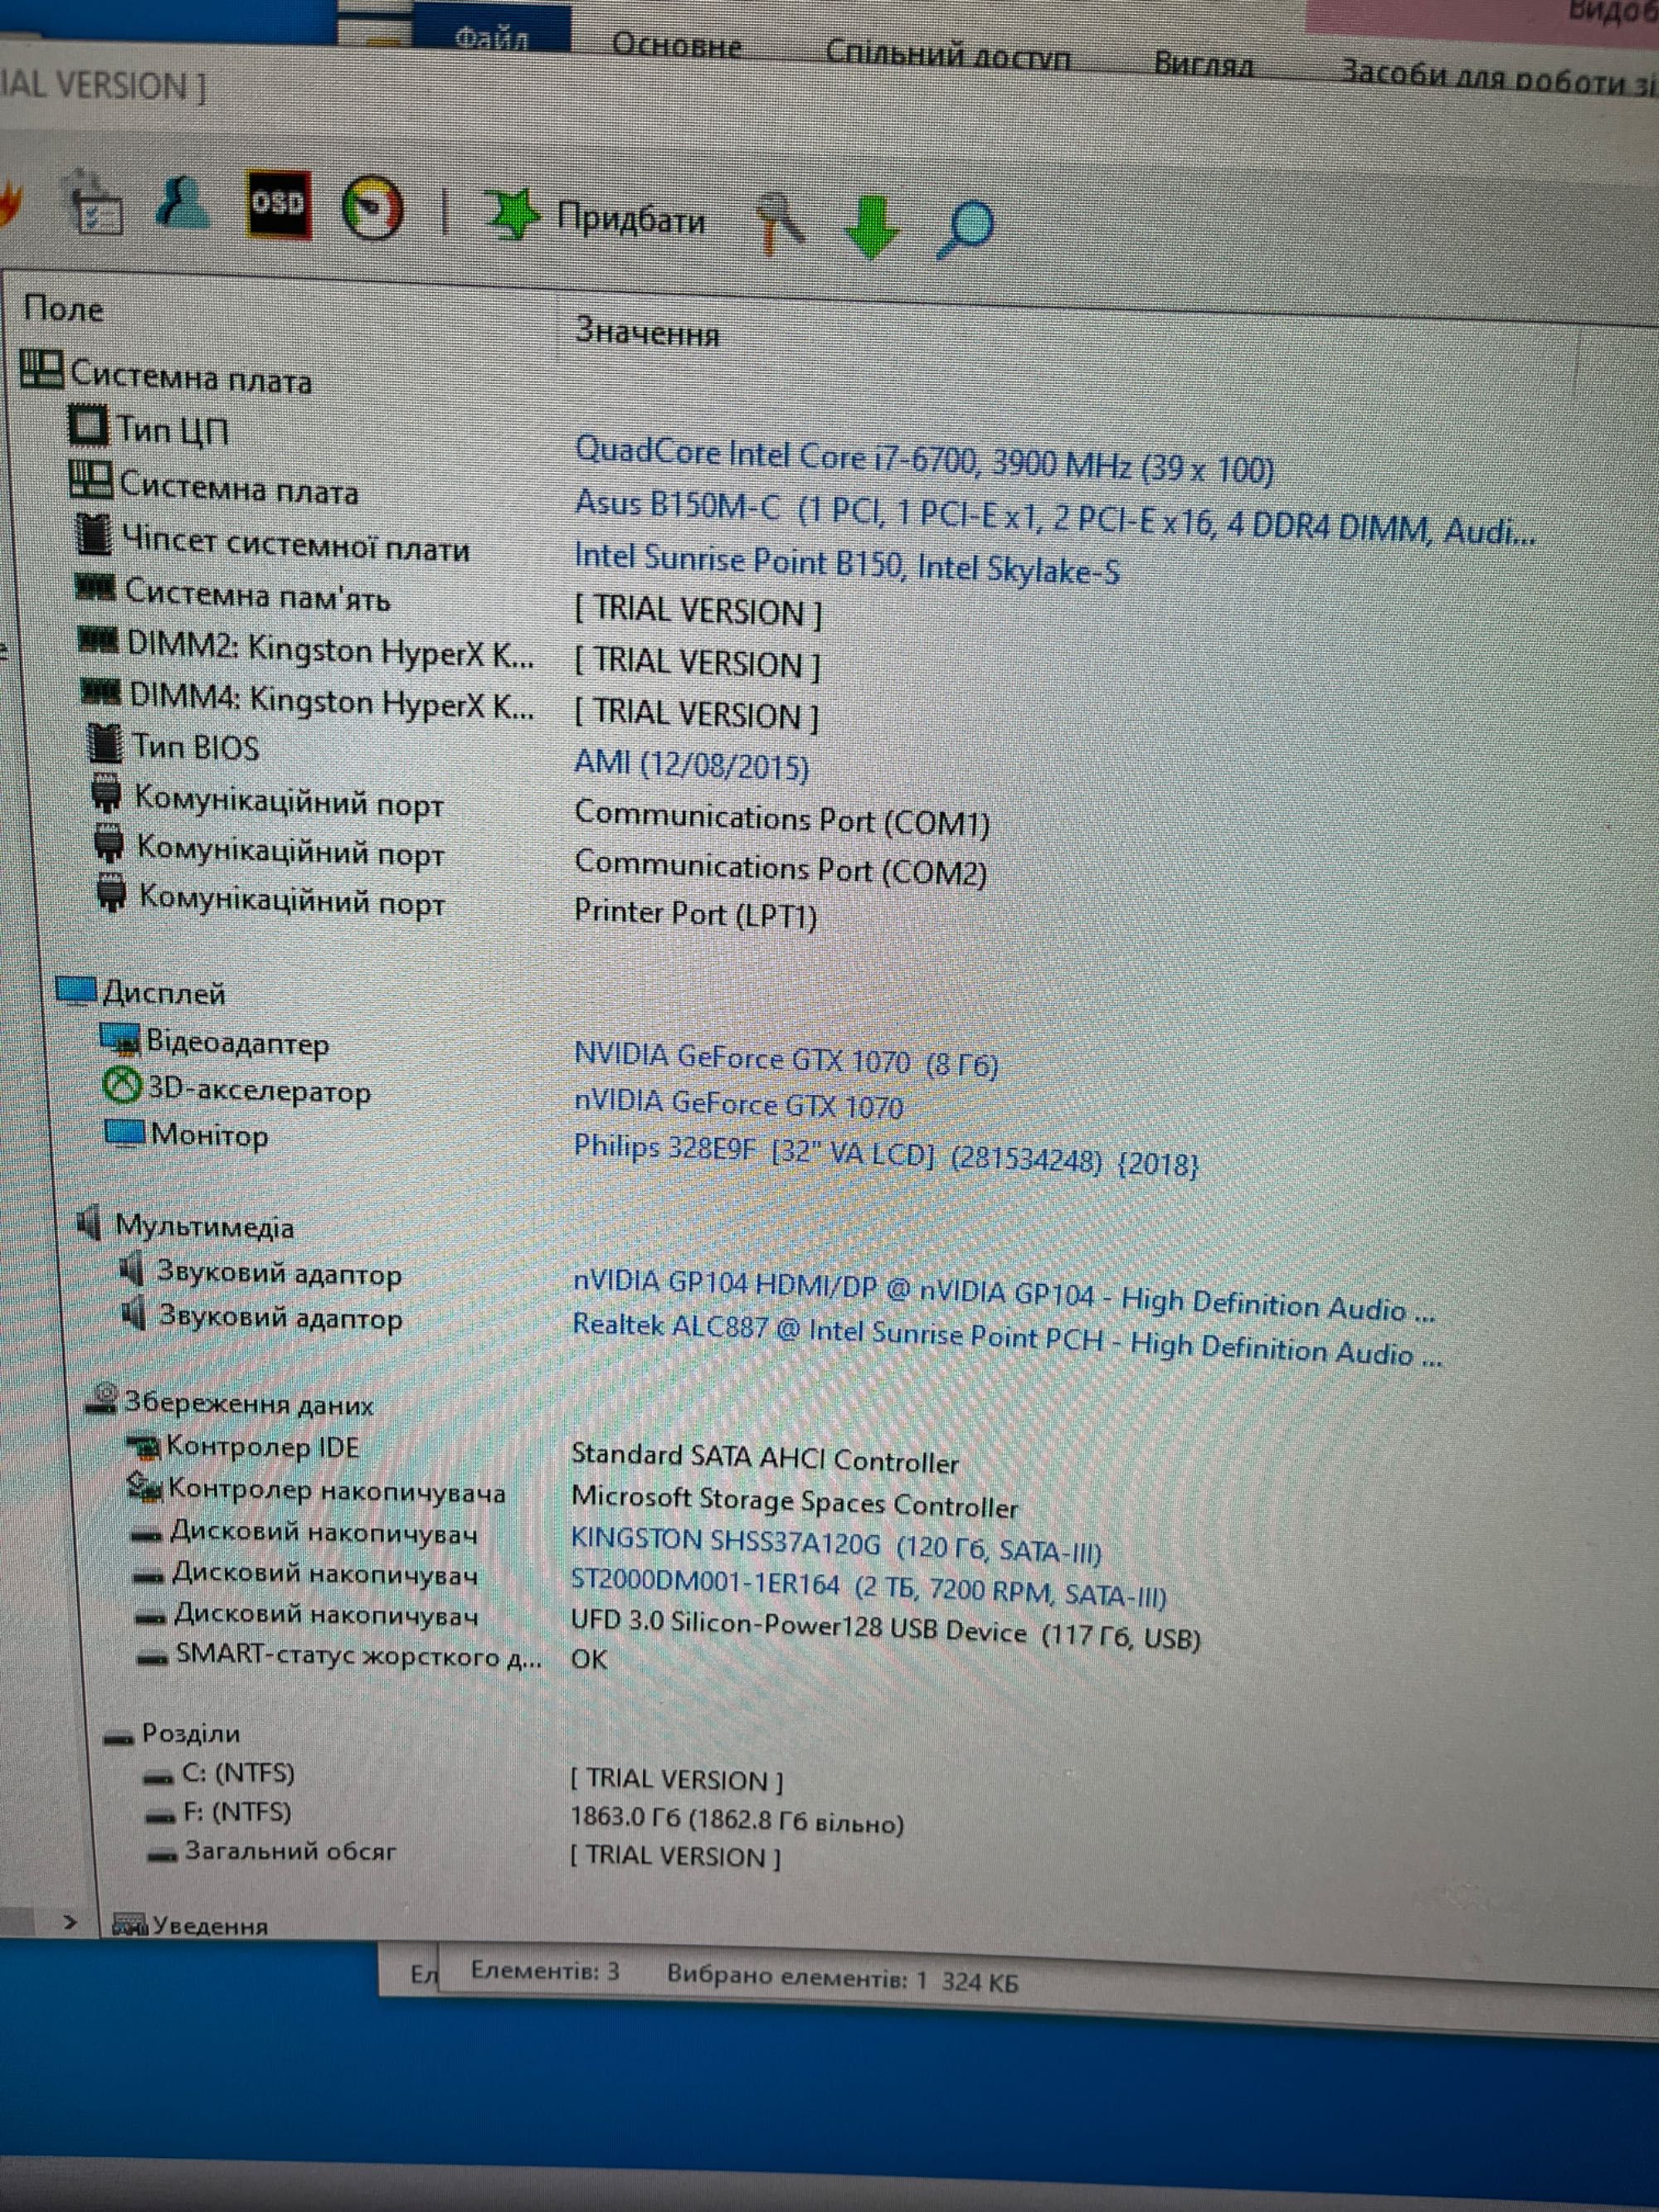
Task: Click the Поле column header
Action: [64, 308]
